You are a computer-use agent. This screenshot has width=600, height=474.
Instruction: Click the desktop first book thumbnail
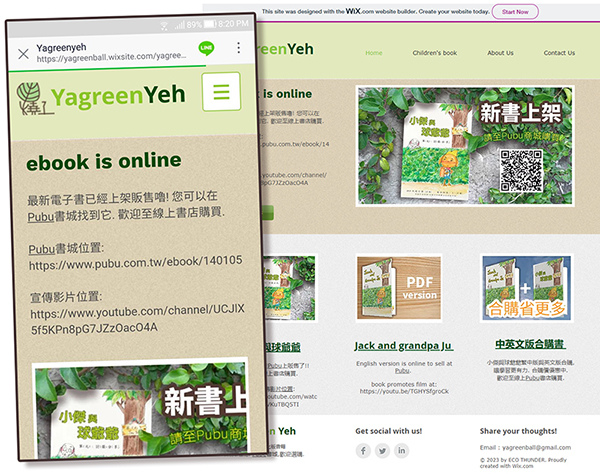point(290,288)
